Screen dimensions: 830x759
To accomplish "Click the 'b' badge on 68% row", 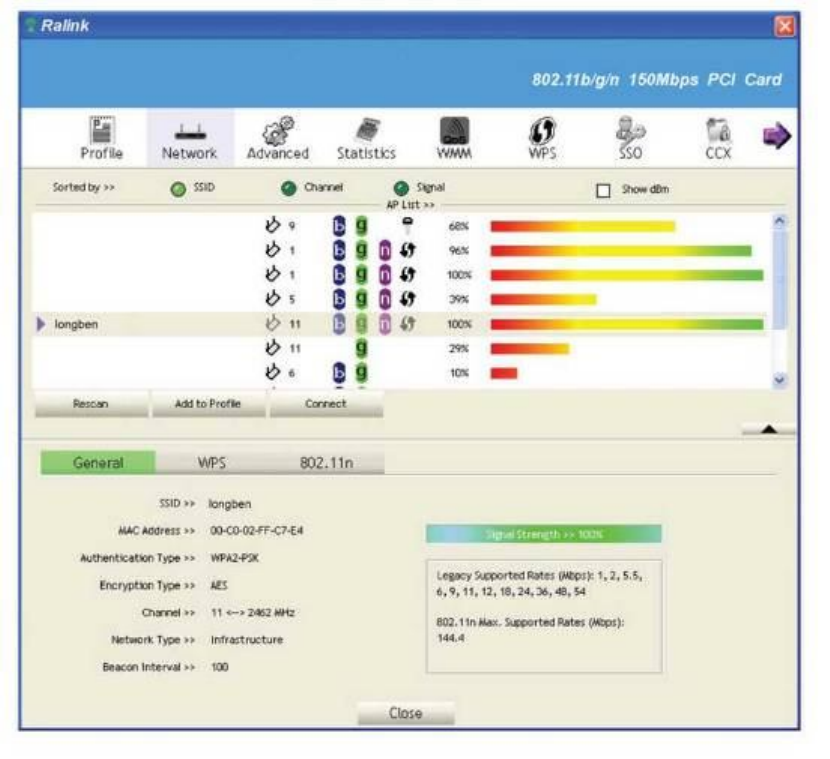I will [339, 226].
